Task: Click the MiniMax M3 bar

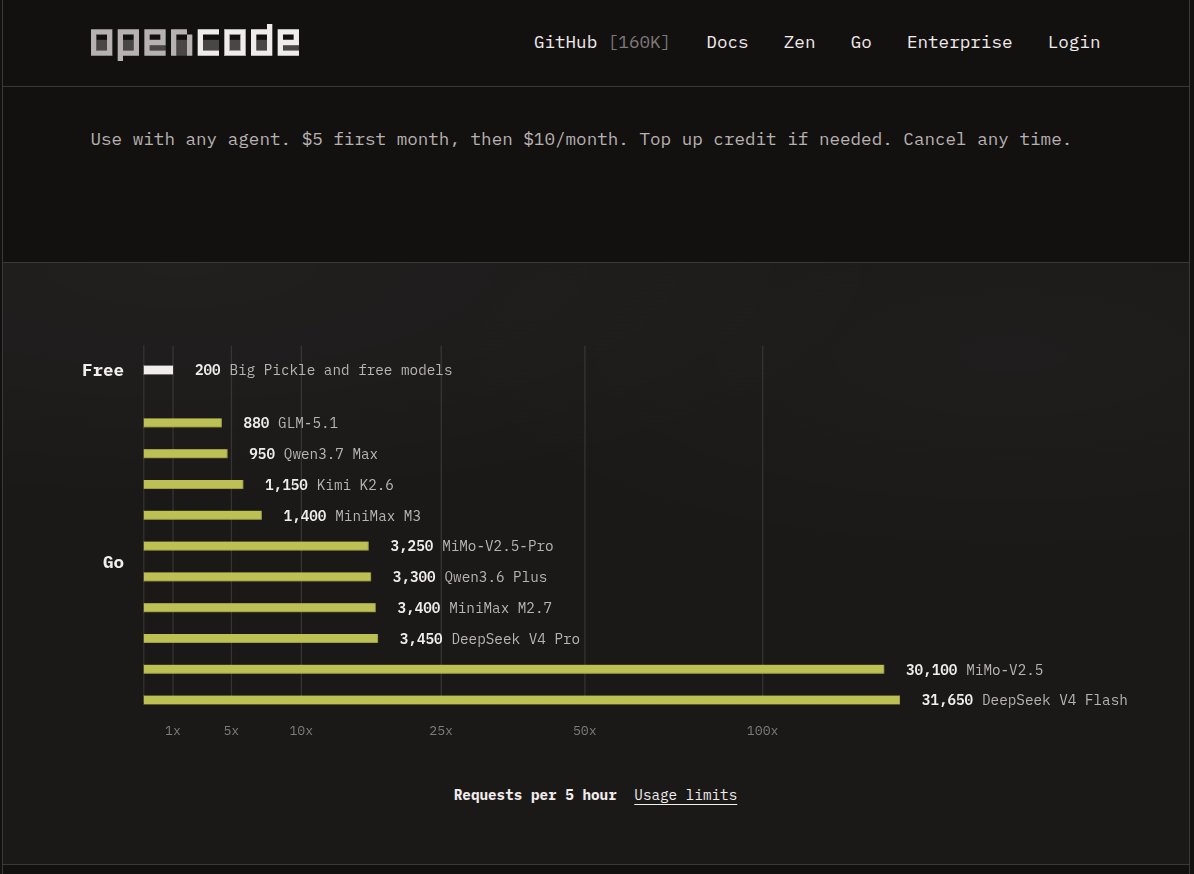Action: [203, 515]
